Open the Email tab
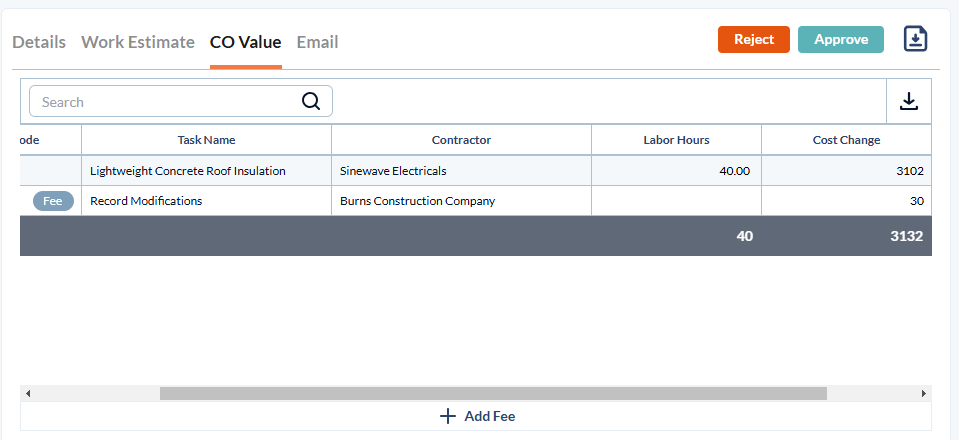959x440 pixels. [317, 42]
